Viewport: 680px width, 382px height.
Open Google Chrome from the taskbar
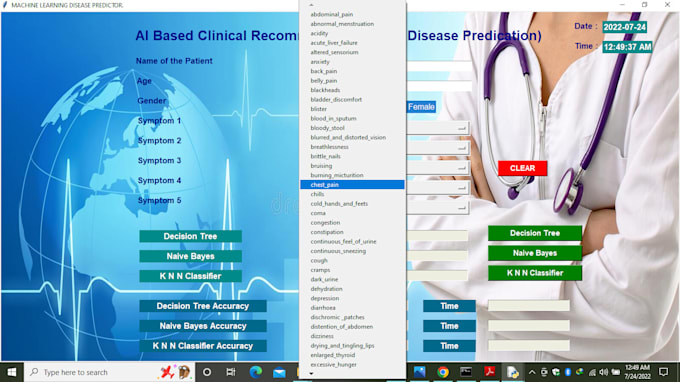[443, 372]
